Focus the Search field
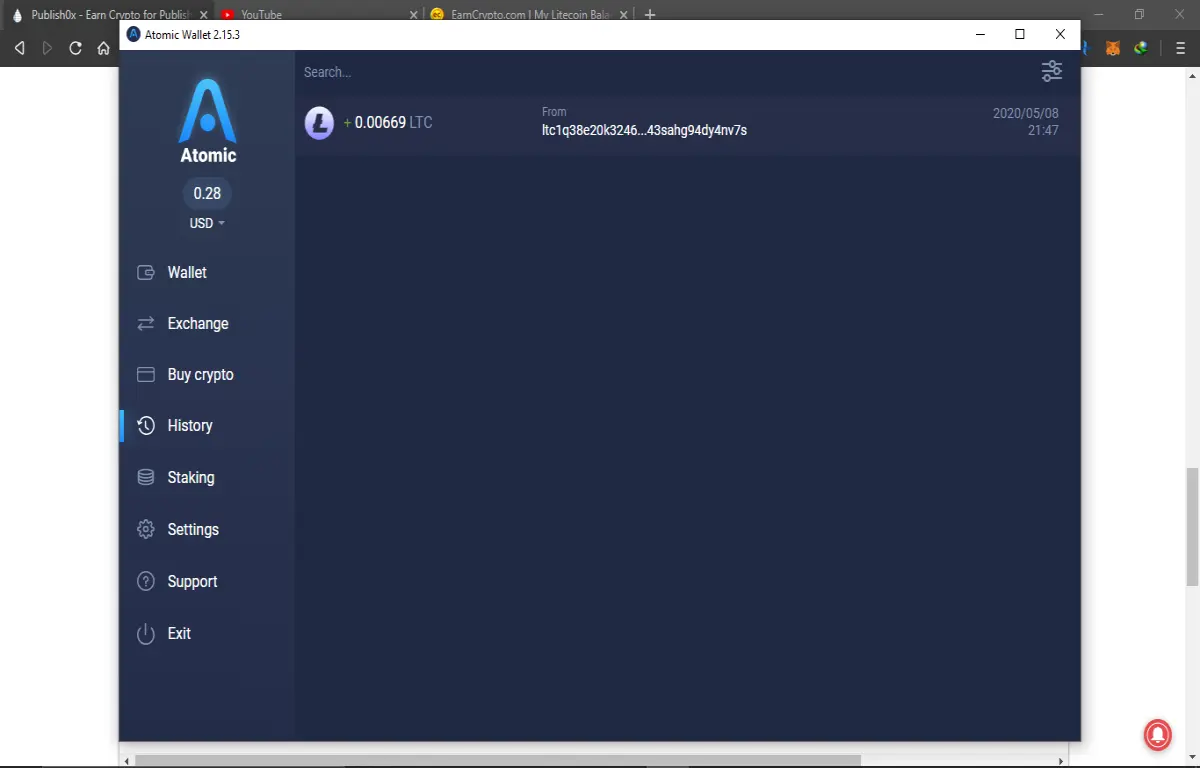This screenshot has width=1200, height=768. click(x=660, y=72)
